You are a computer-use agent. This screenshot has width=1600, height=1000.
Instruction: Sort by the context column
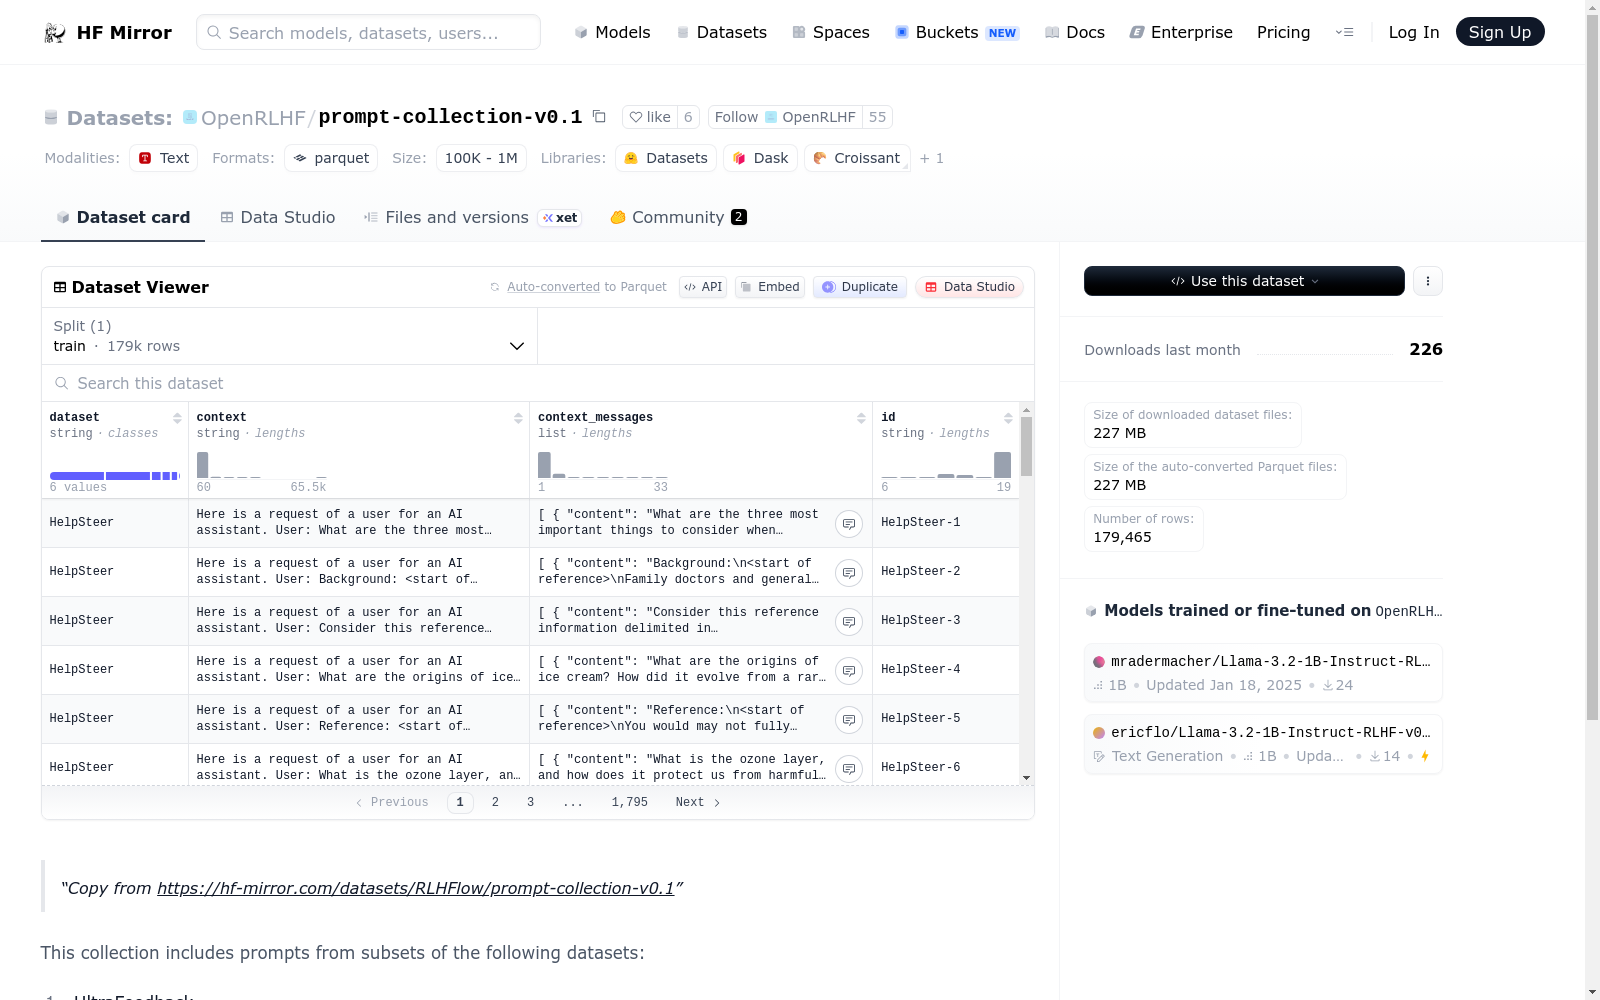click(518, 418)
